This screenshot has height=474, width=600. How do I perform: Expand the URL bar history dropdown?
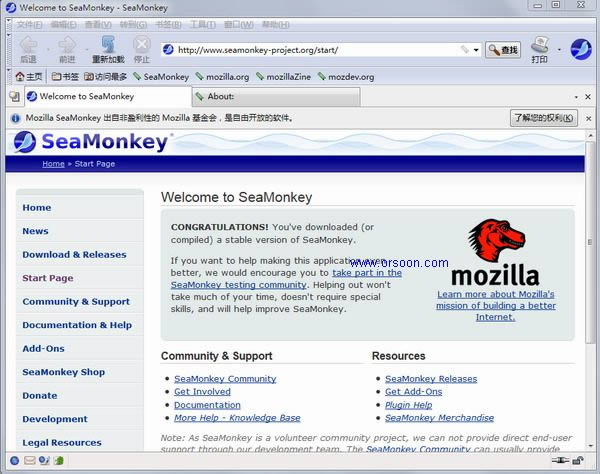click(476, 49)
